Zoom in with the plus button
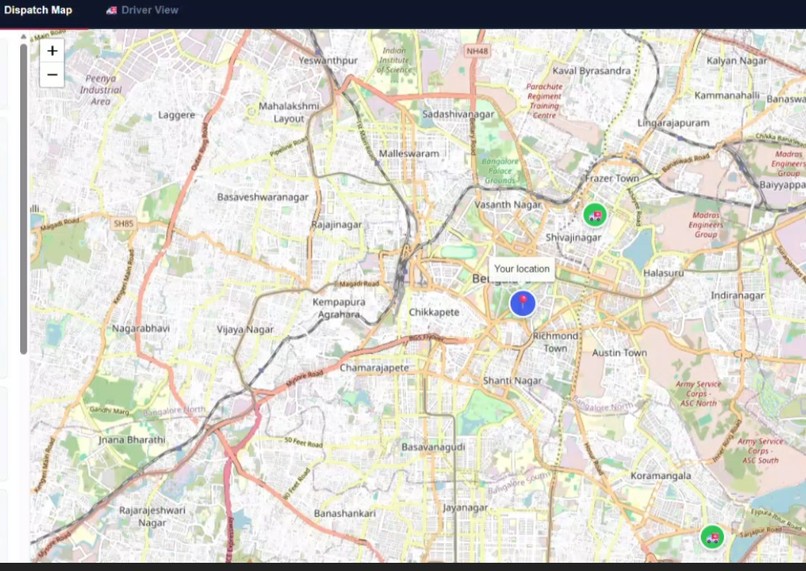 click(52, 51)
